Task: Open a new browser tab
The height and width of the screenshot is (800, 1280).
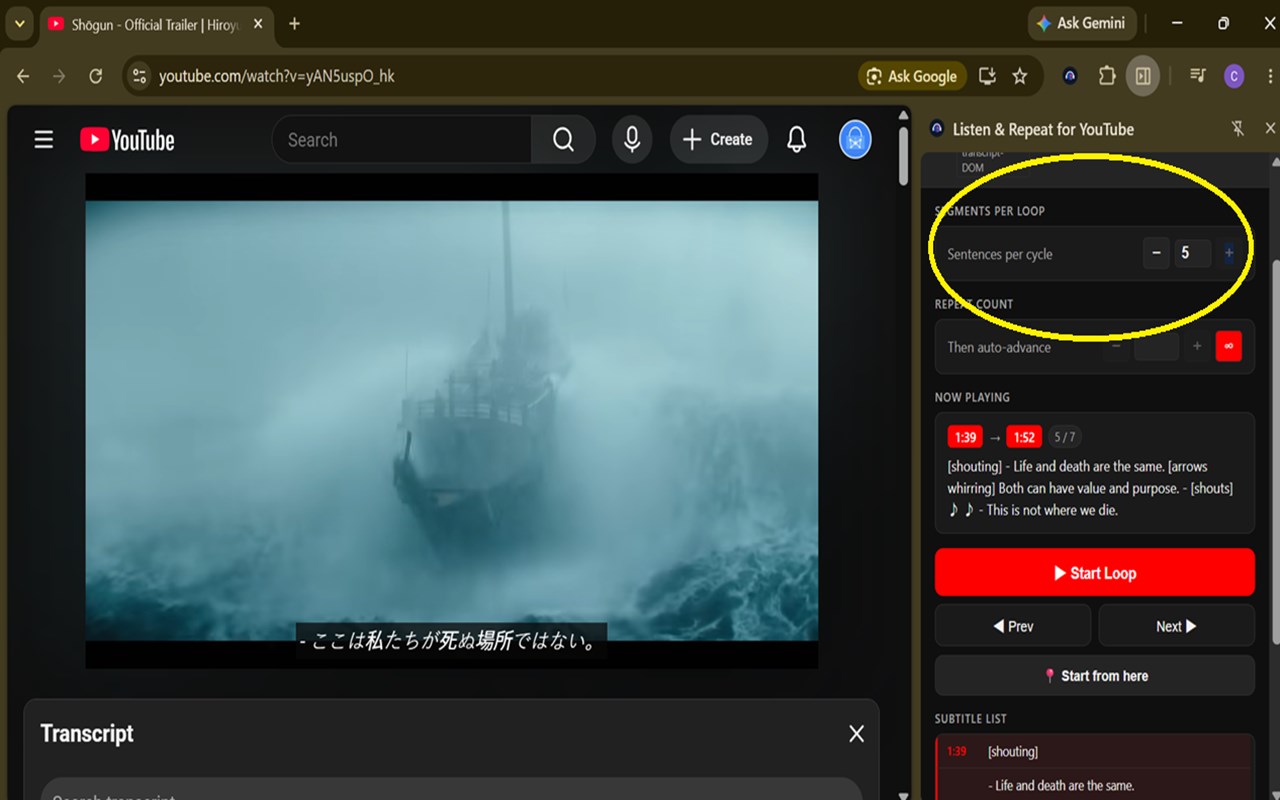Action: (294, 24)
